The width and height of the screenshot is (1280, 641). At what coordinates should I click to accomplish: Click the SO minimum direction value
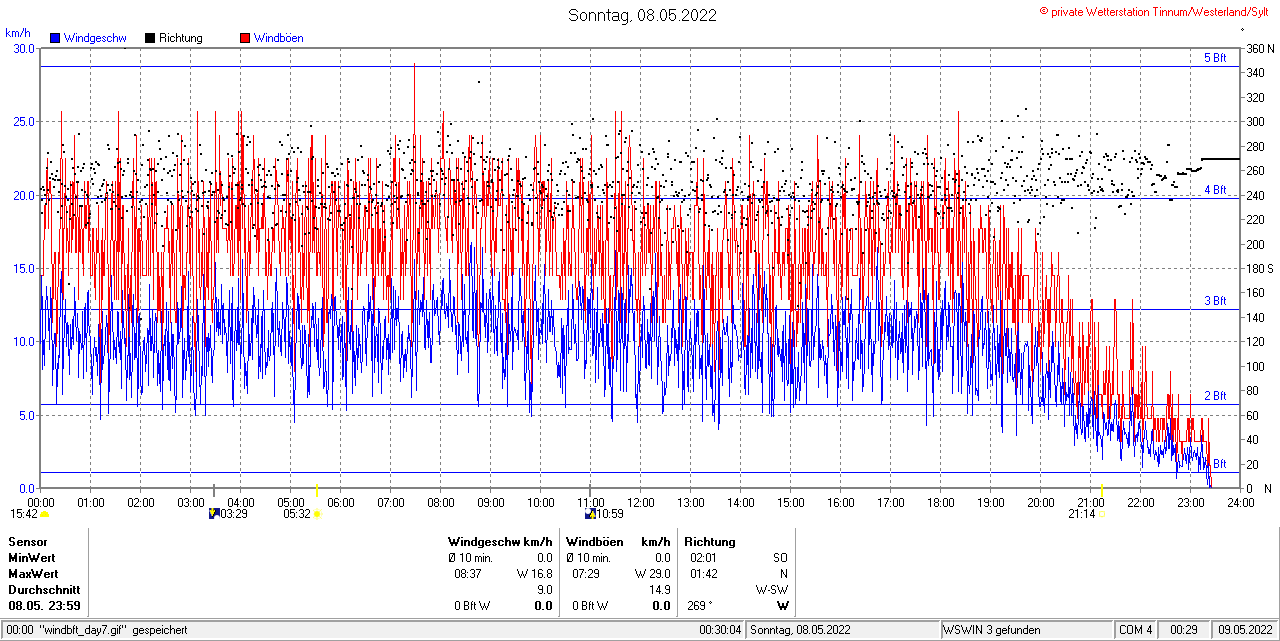click(x=780, y=558)
